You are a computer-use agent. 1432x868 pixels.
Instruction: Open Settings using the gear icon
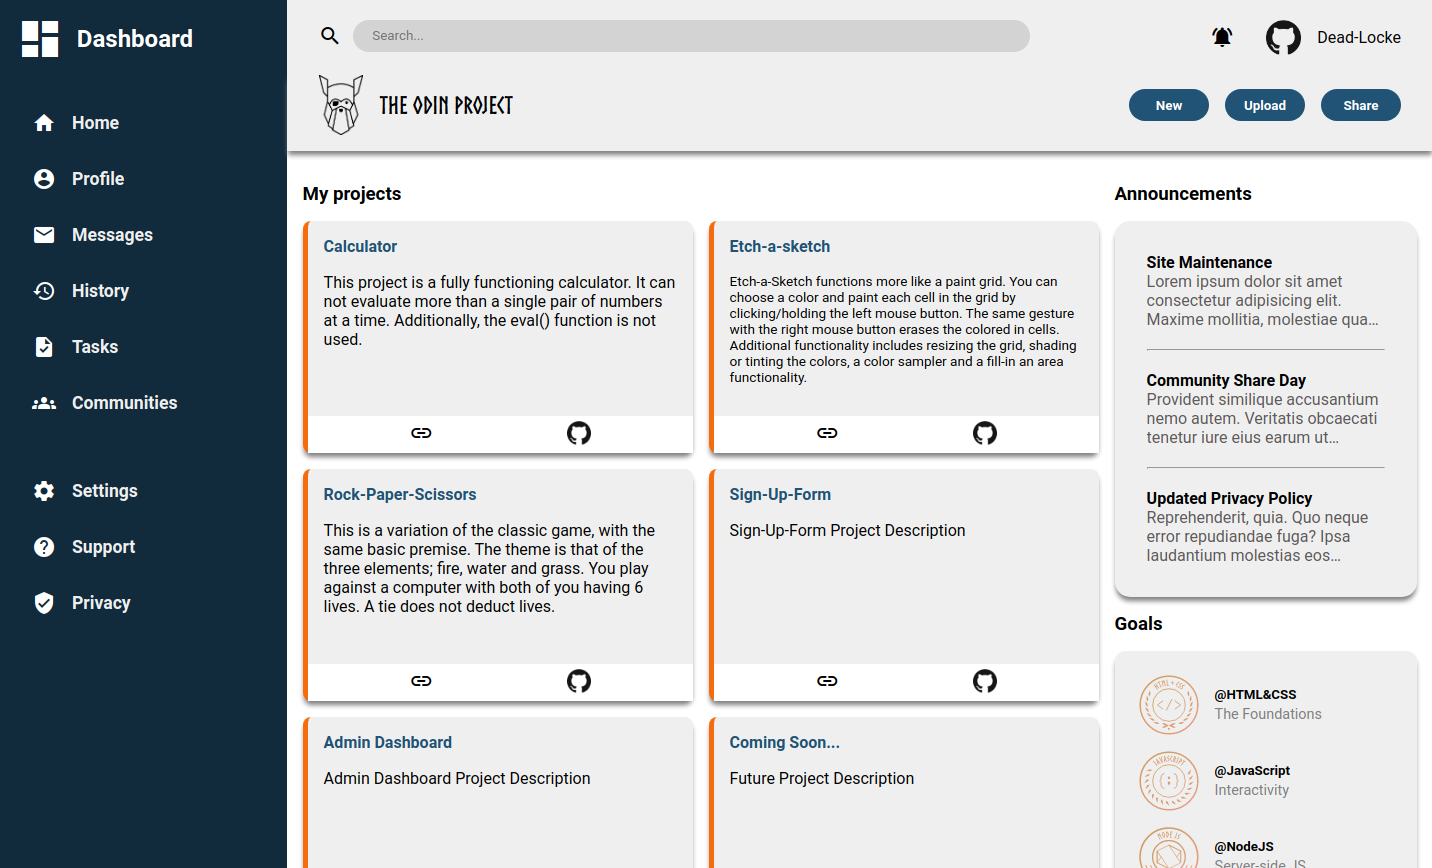click(44, 490)
